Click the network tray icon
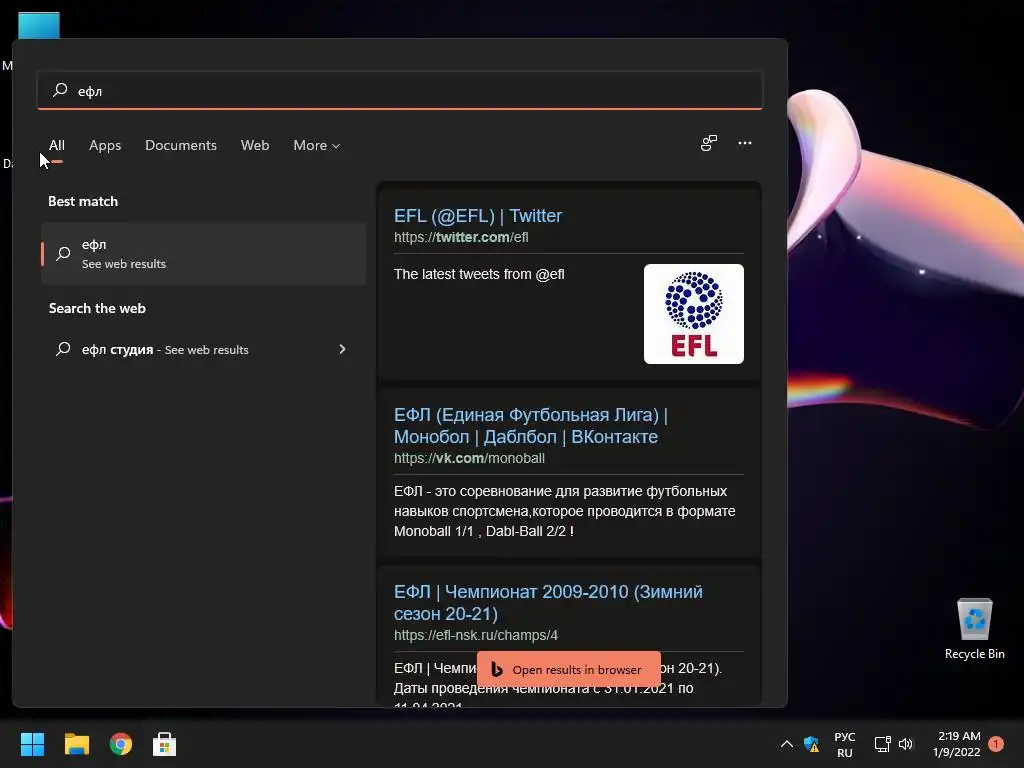Viewport: 1024px width, 768px height. [x=882, y=744]
